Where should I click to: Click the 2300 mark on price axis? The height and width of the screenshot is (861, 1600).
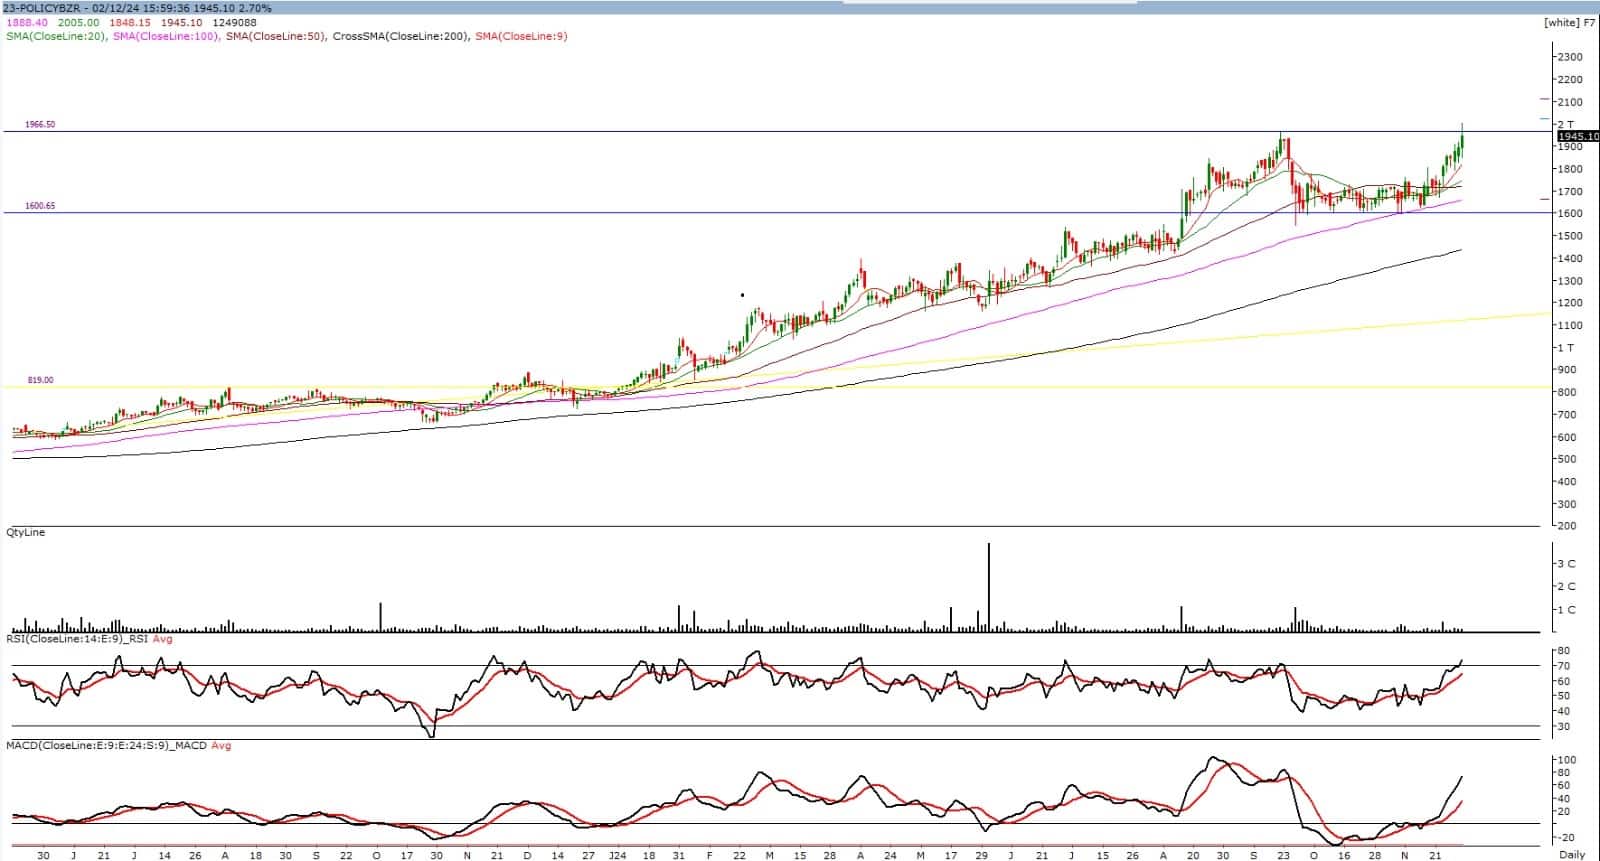[1568, 57]
